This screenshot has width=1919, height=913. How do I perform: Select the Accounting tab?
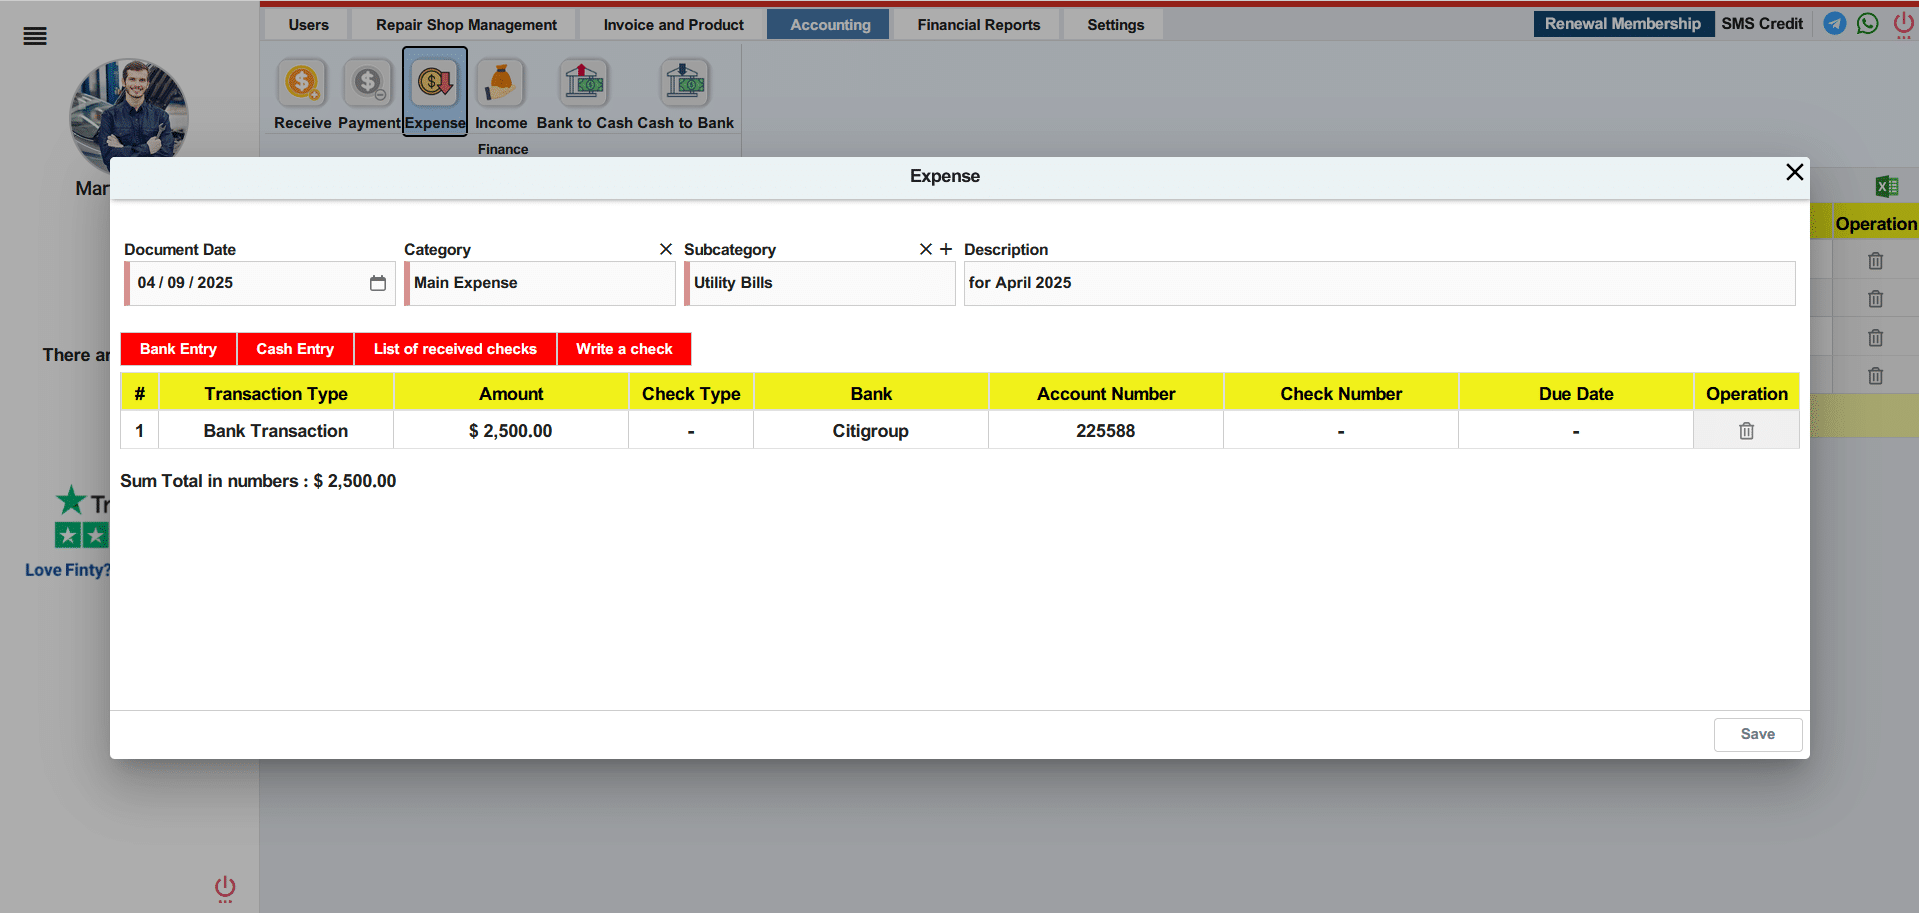(x=830, y=25)
